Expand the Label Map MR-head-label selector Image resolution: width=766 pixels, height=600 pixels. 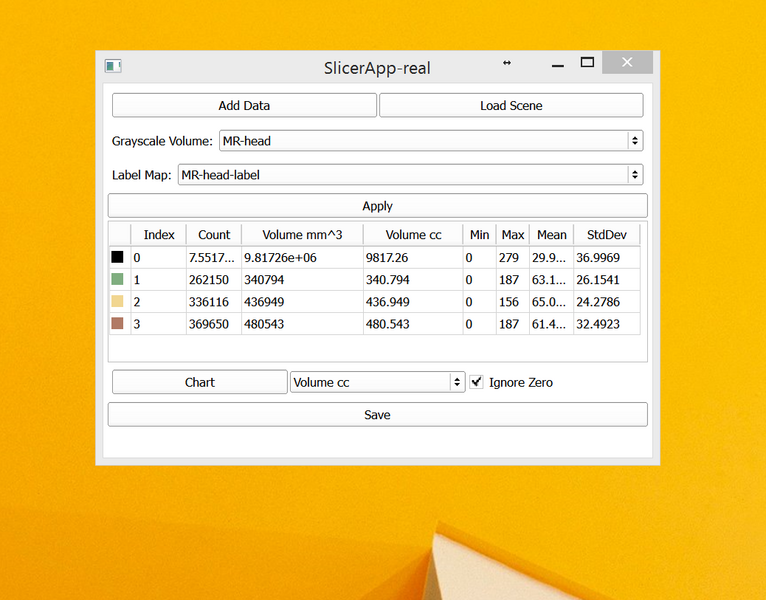tap(409, 175)
